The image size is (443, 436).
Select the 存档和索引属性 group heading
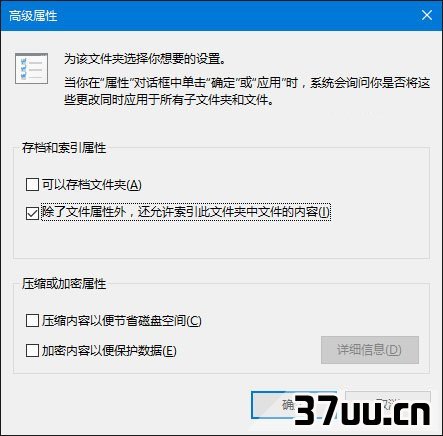[x=64, y=148]
